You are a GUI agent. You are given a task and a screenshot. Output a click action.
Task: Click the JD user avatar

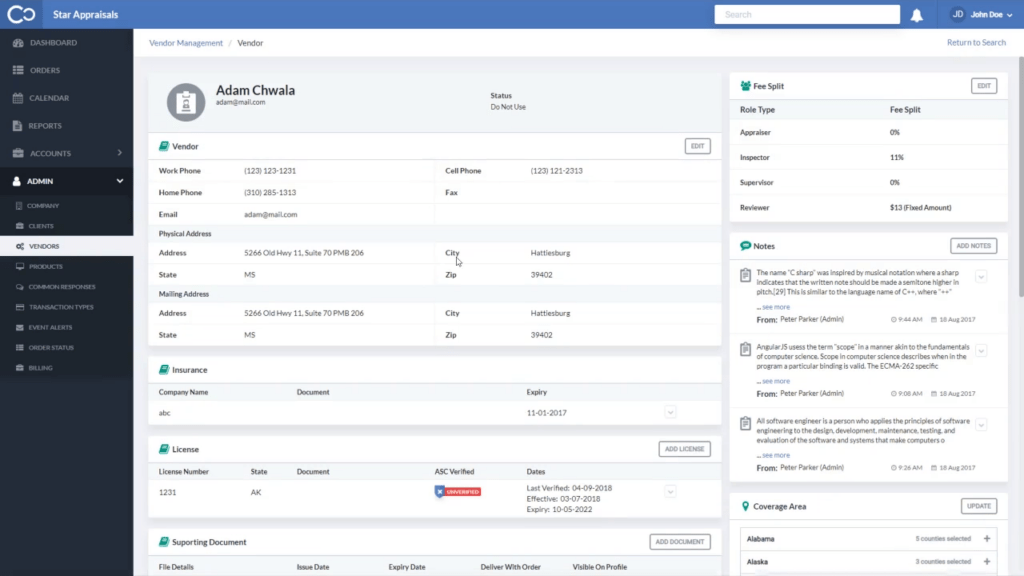point(958,14)
